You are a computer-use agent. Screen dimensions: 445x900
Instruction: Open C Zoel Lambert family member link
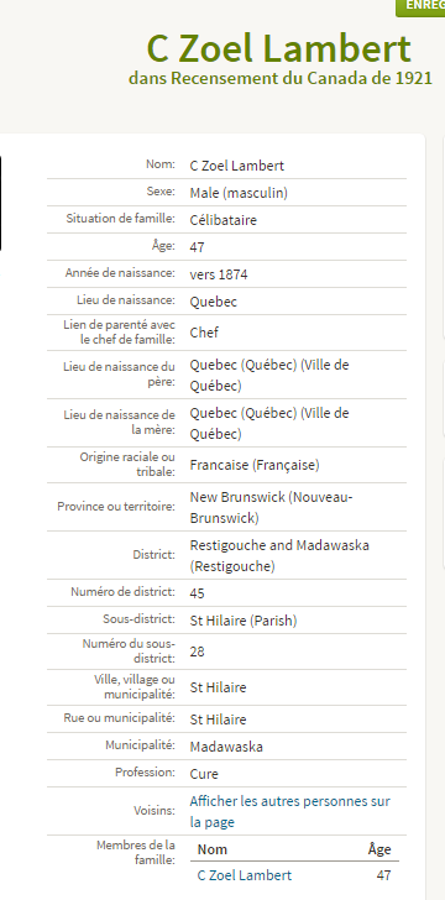click(x=245, y=875)
